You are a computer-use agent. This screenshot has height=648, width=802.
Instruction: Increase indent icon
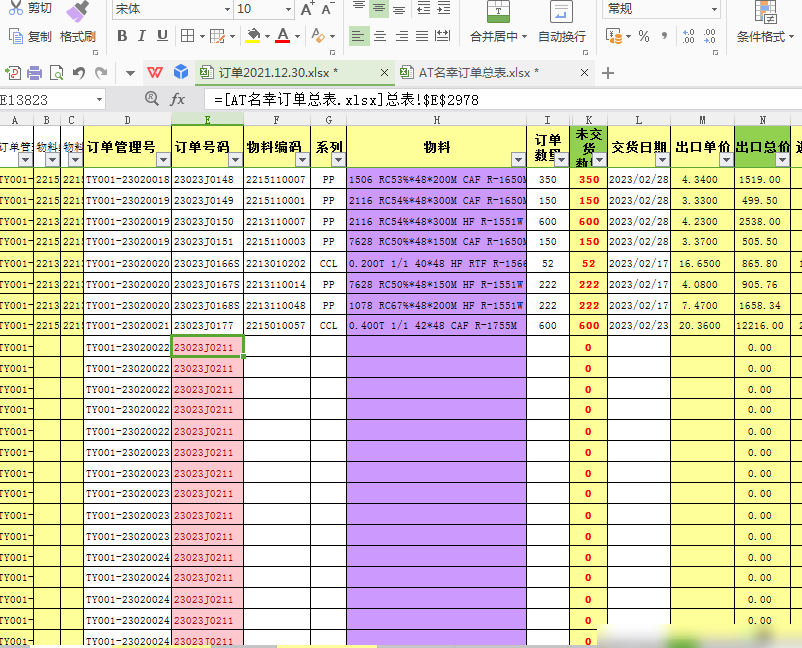(x=444, y=8)
